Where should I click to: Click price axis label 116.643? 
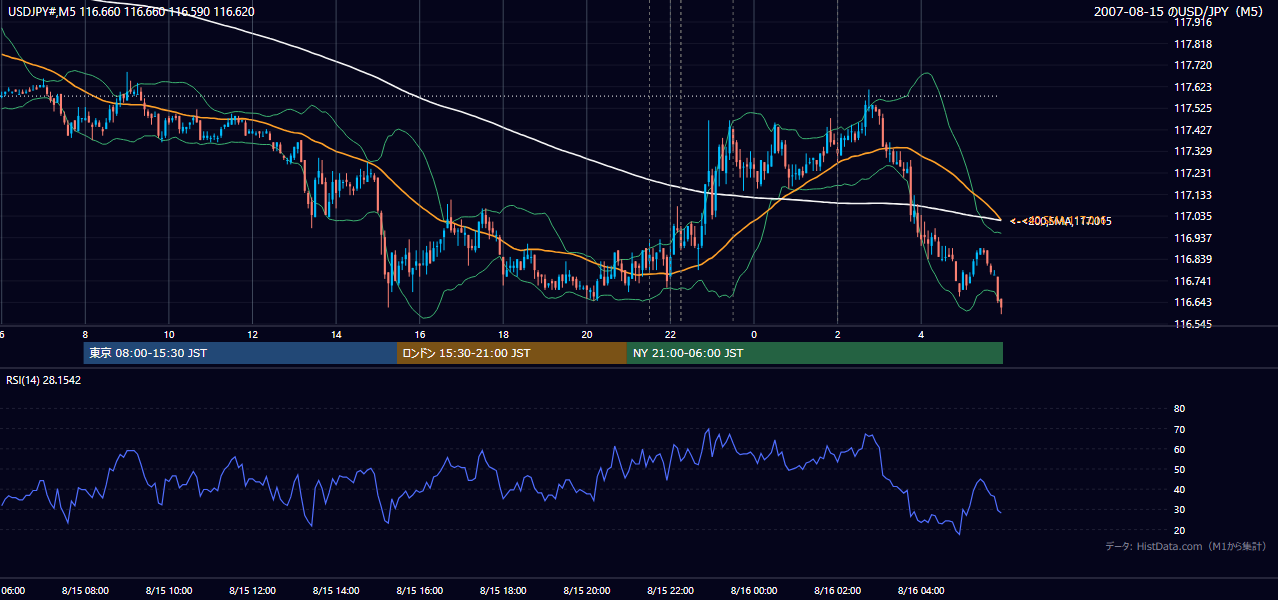coord(1193,303)
